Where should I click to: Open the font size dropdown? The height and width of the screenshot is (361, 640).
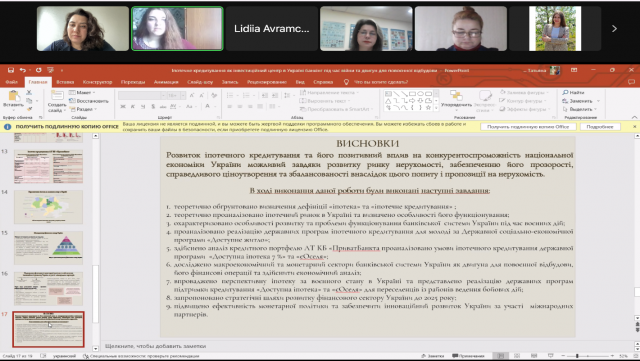[183, 95]
